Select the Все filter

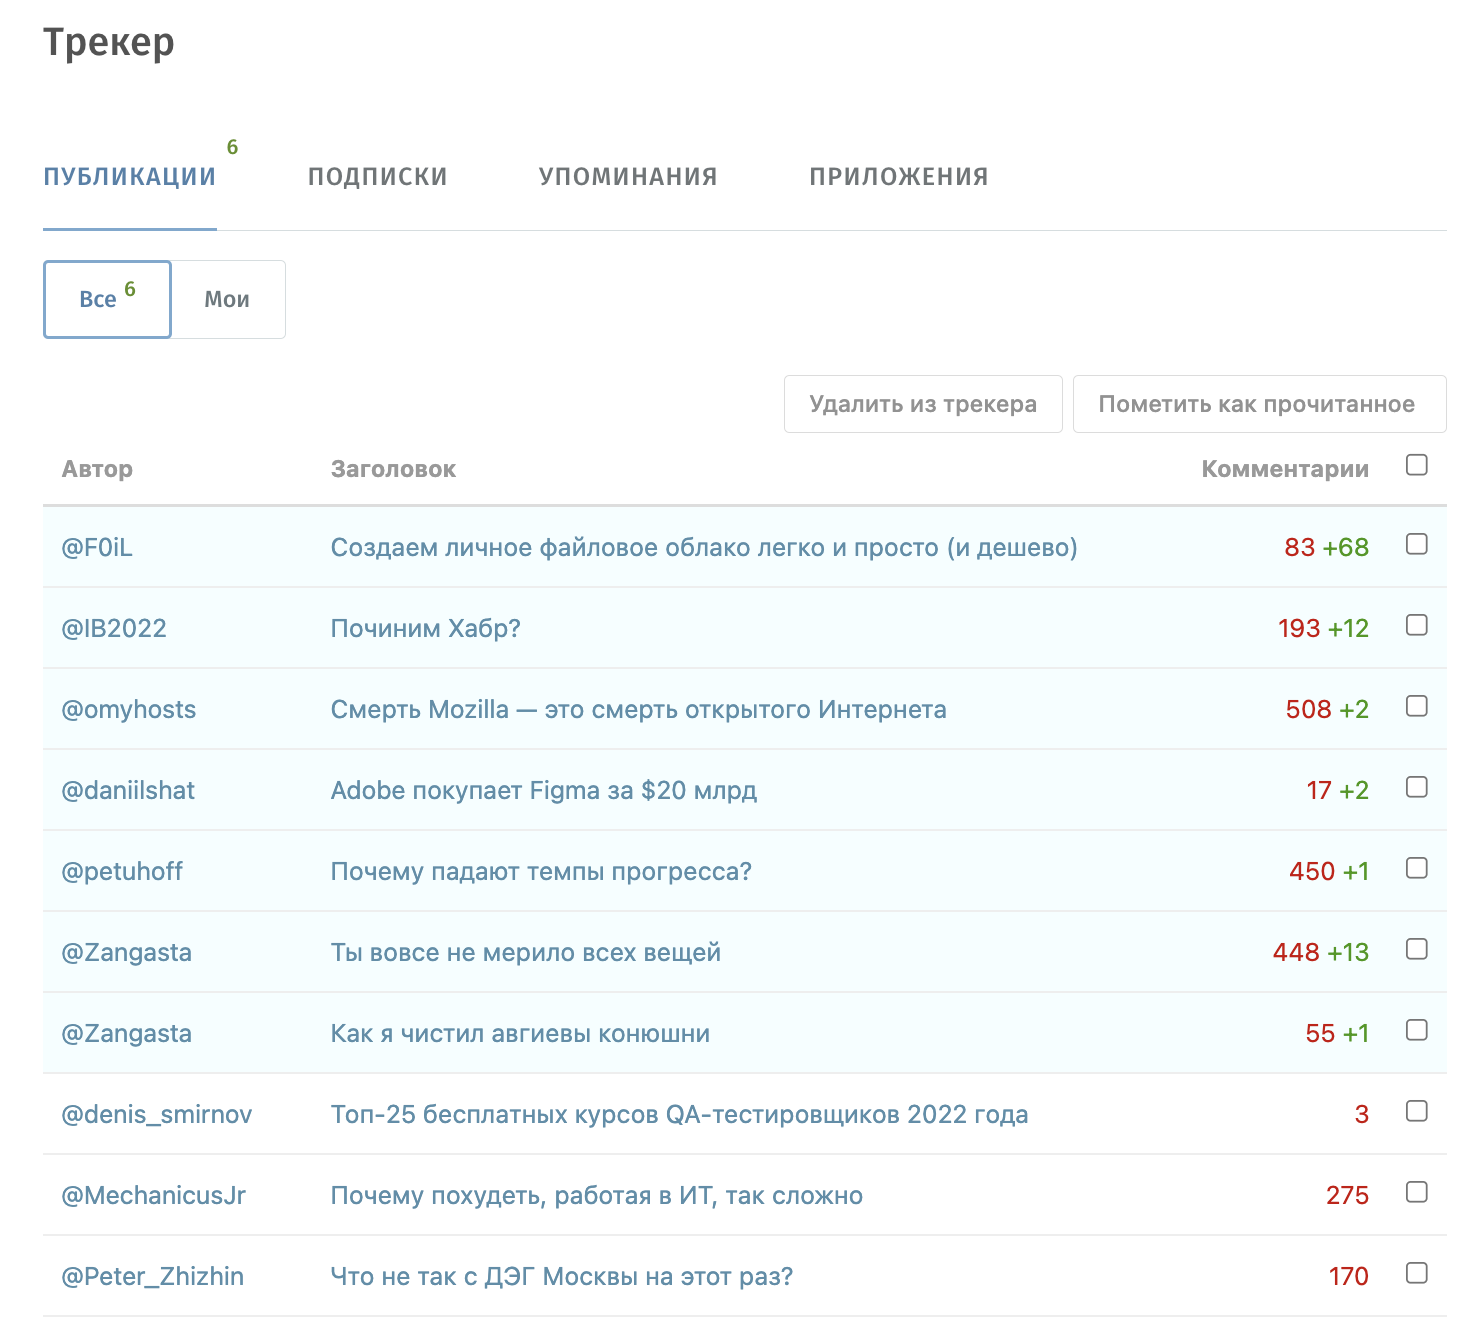(x=107, y=299)
